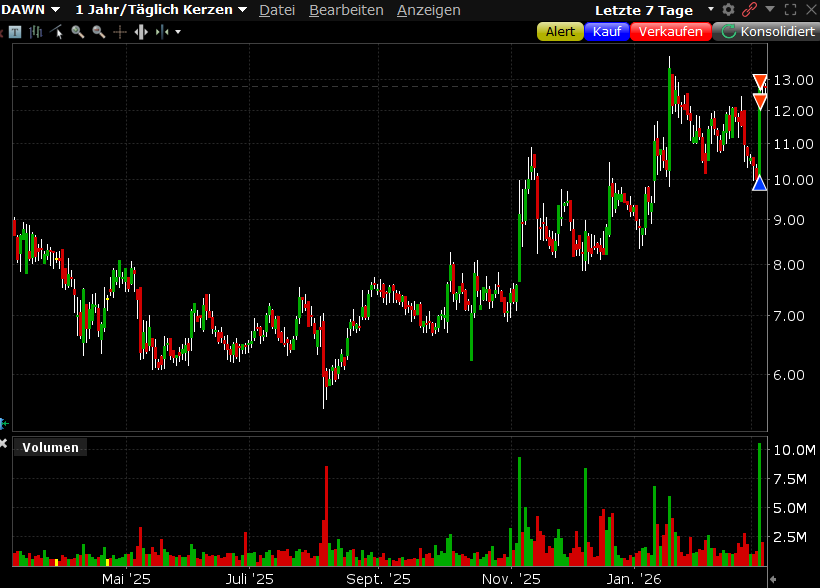Screen dimensions: 820x588
Task: Click the zoom in magnifier icon
Action: [x=78, y=31]
